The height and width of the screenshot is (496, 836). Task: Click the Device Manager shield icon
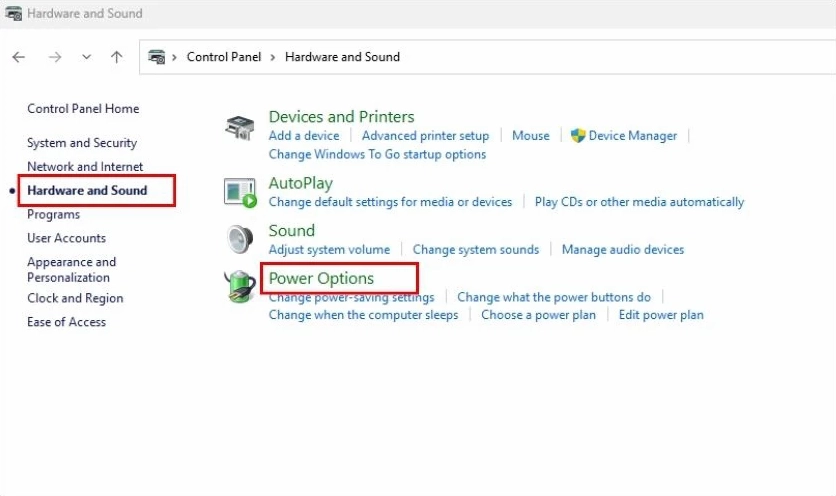577,136
